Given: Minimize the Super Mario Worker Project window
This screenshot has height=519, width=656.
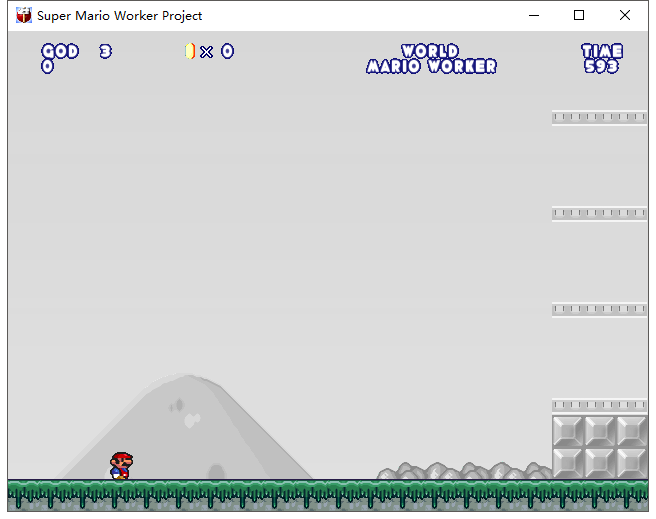Looking at the screenshot, I should (x=534, y=15).
